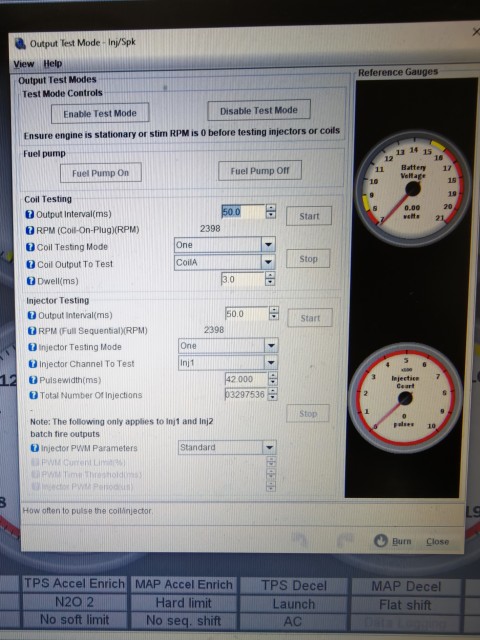Click Disable Test Mode button
The height and width of the screenshot is (640, 480).
(x=259, y=110)
